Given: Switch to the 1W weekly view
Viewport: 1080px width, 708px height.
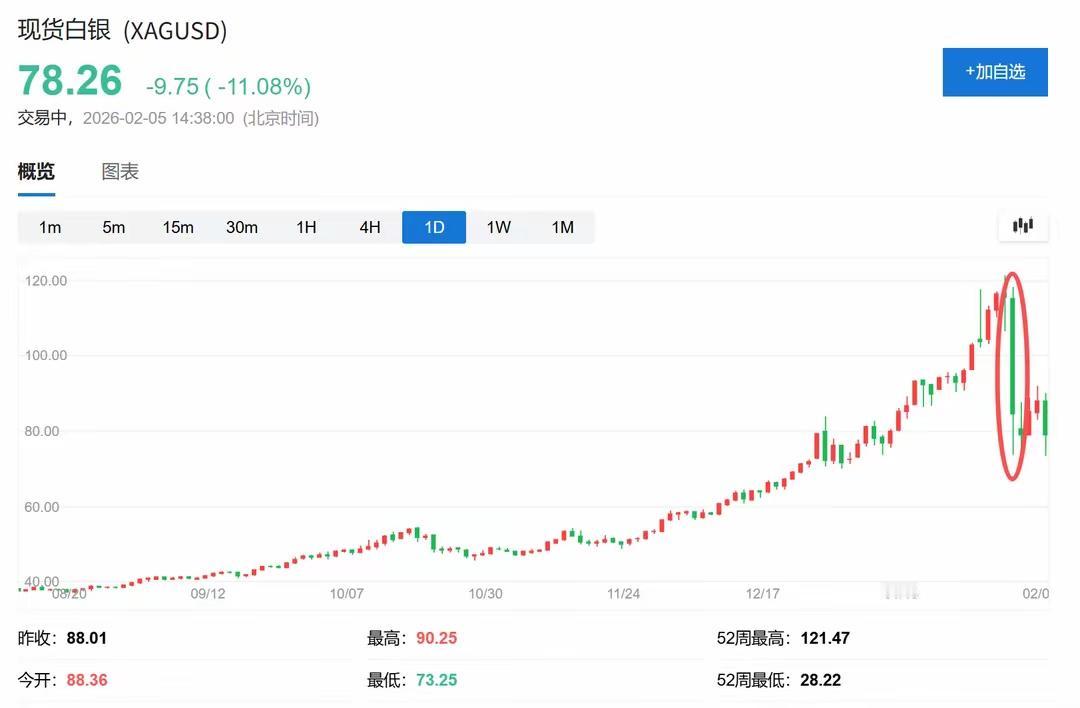Looking at the screenshot, I should pos(498,227).
